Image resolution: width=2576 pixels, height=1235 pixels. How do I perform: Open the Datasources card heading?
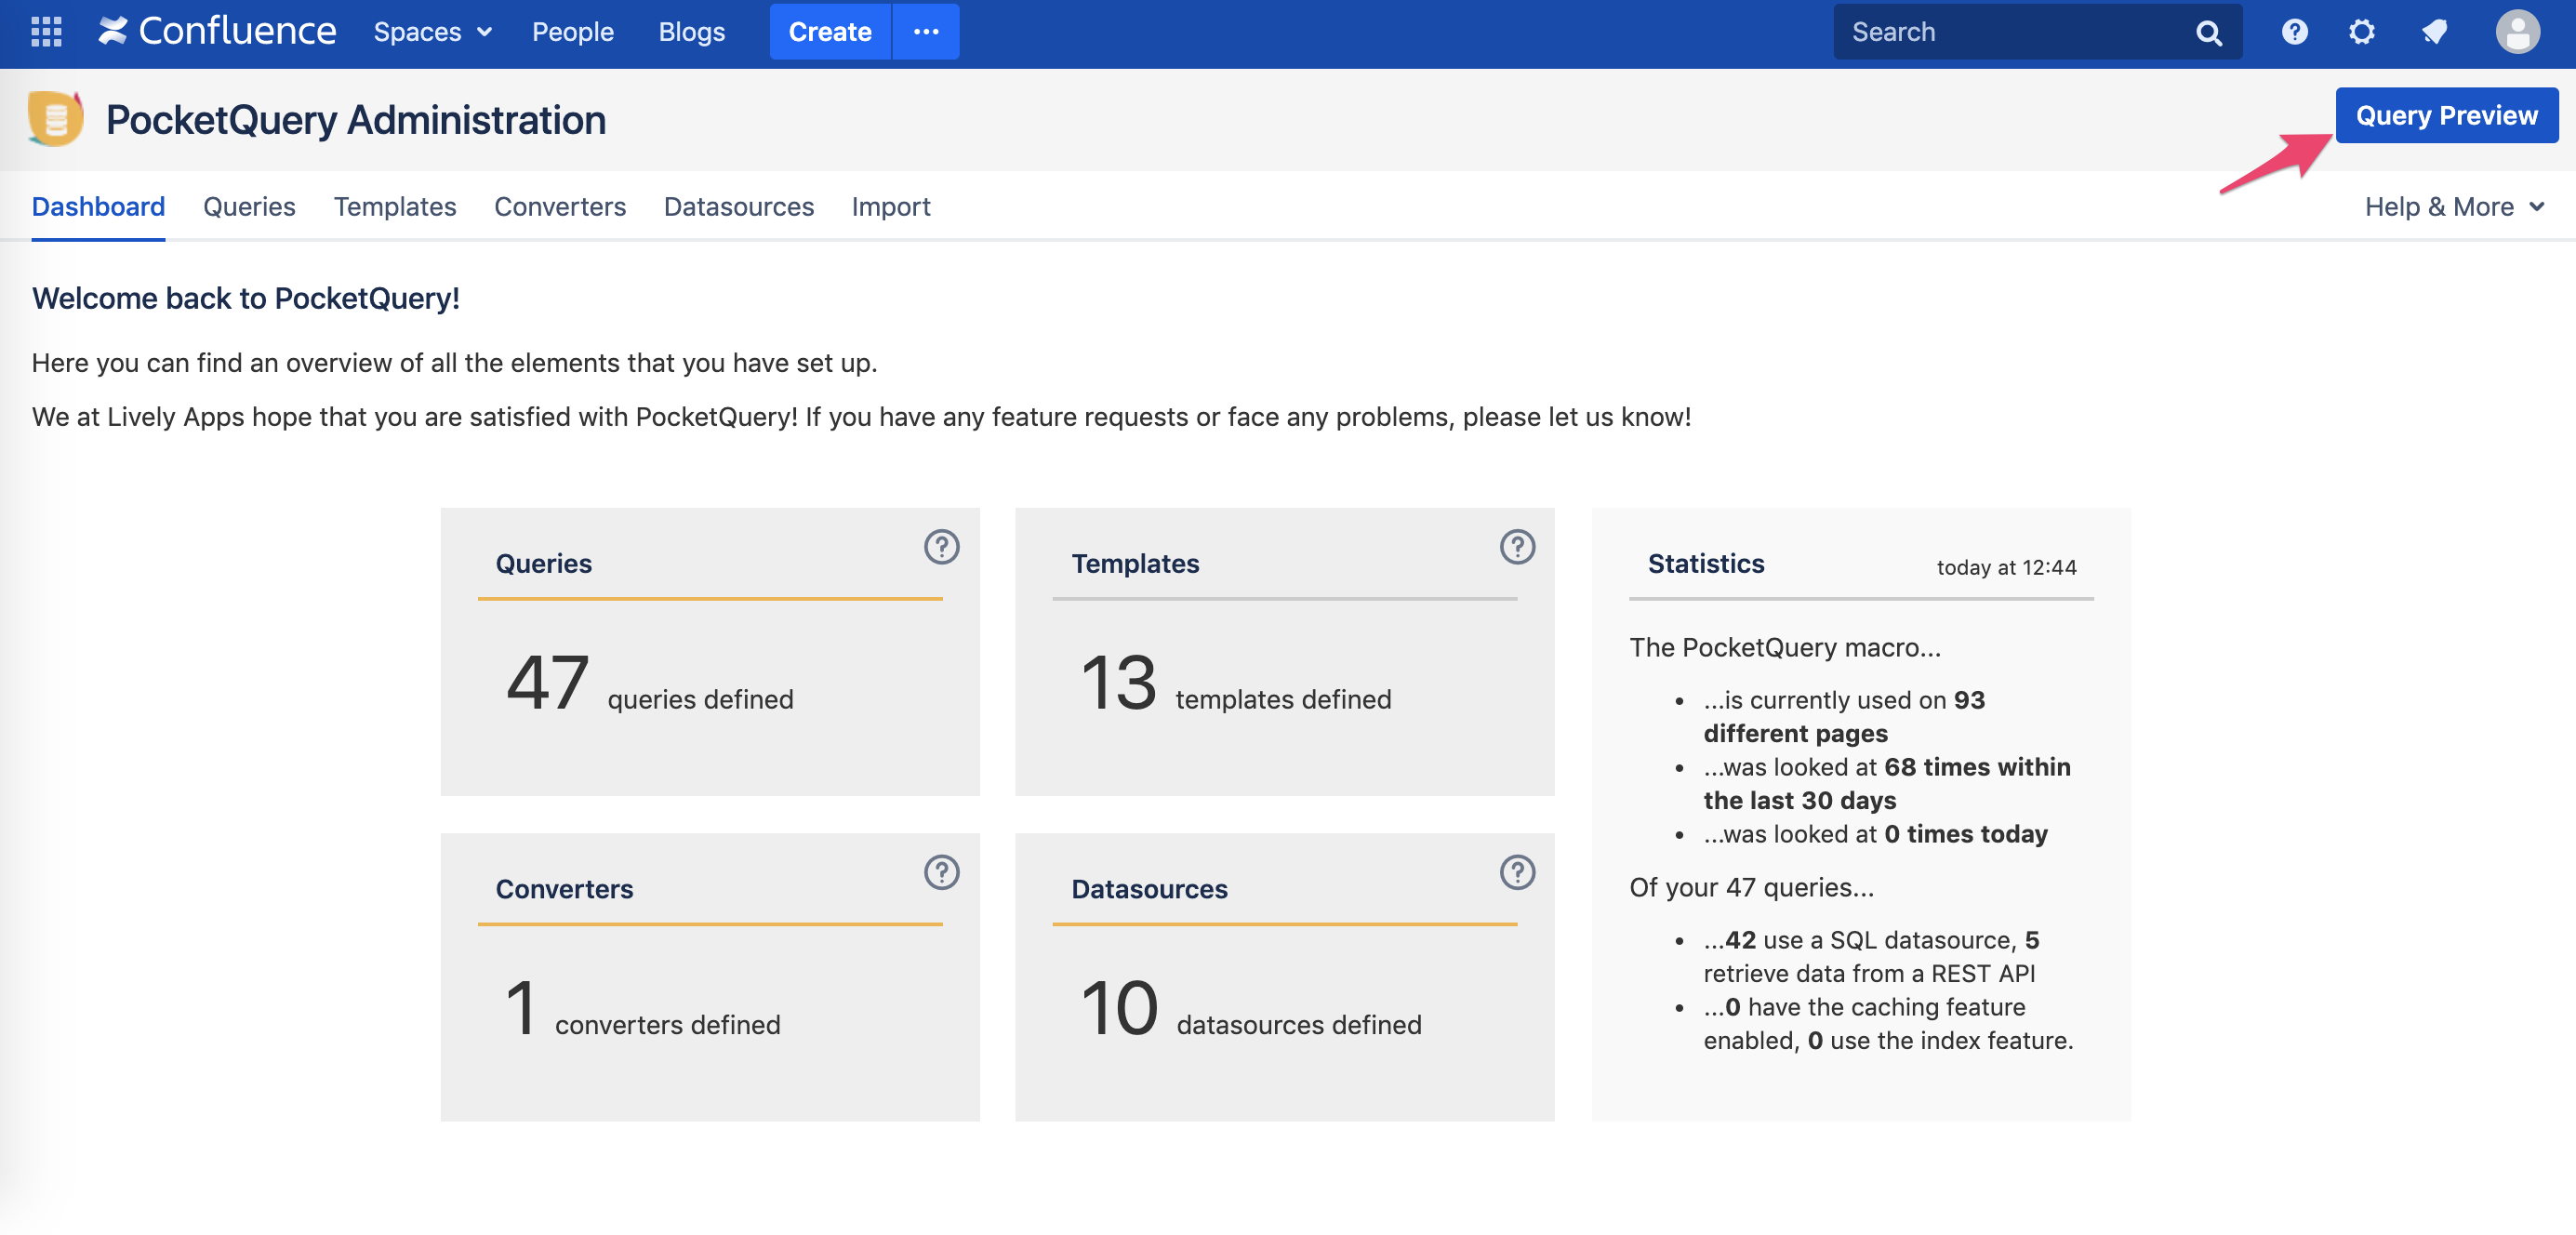[1149, 888]
